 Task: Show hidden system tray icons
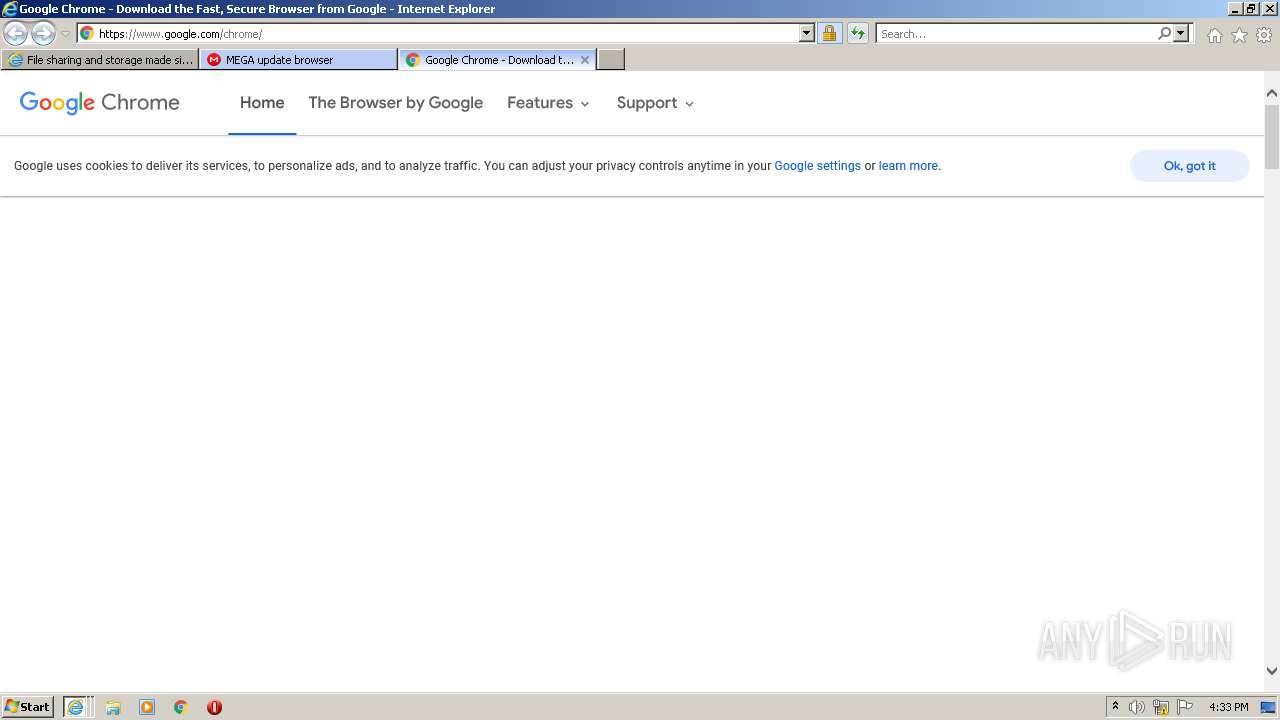[x=1115, y=707]
